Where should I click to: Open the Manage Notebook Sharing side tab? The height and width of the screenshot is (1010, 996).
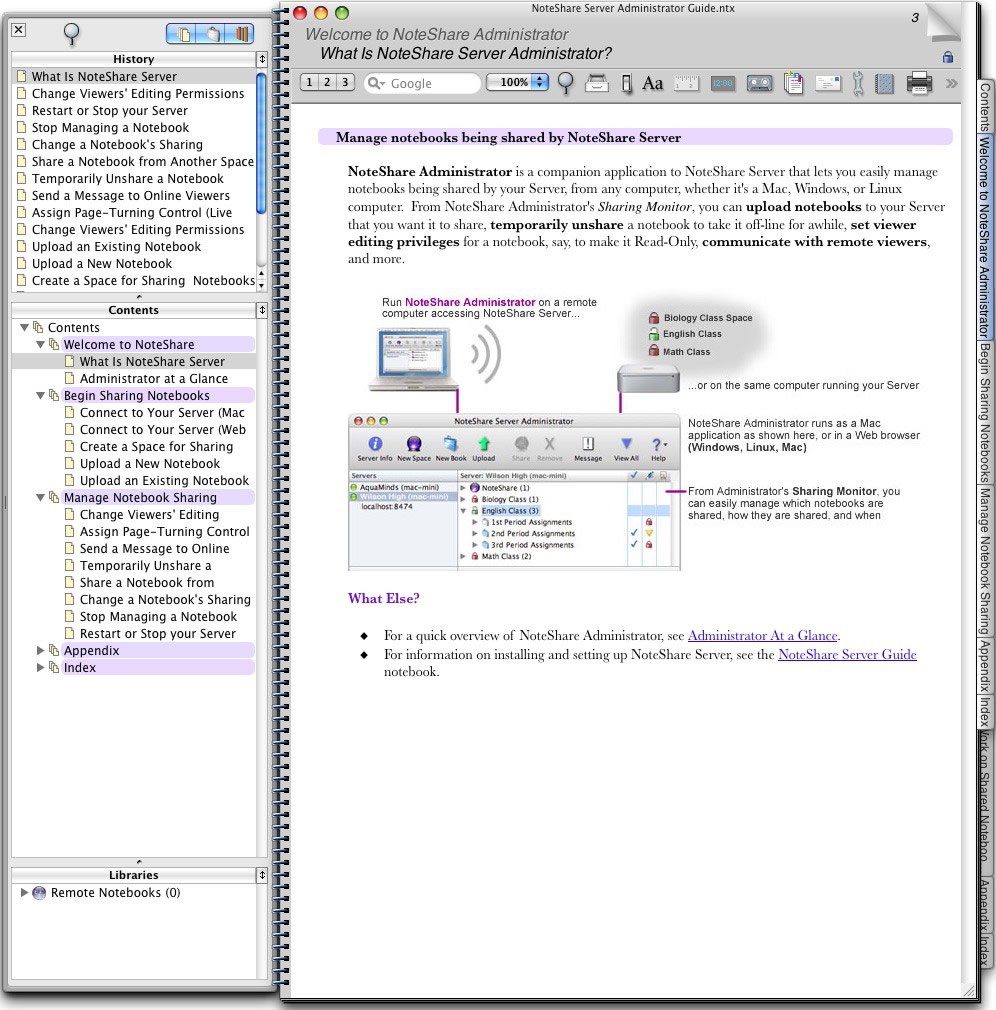(984, 560)
